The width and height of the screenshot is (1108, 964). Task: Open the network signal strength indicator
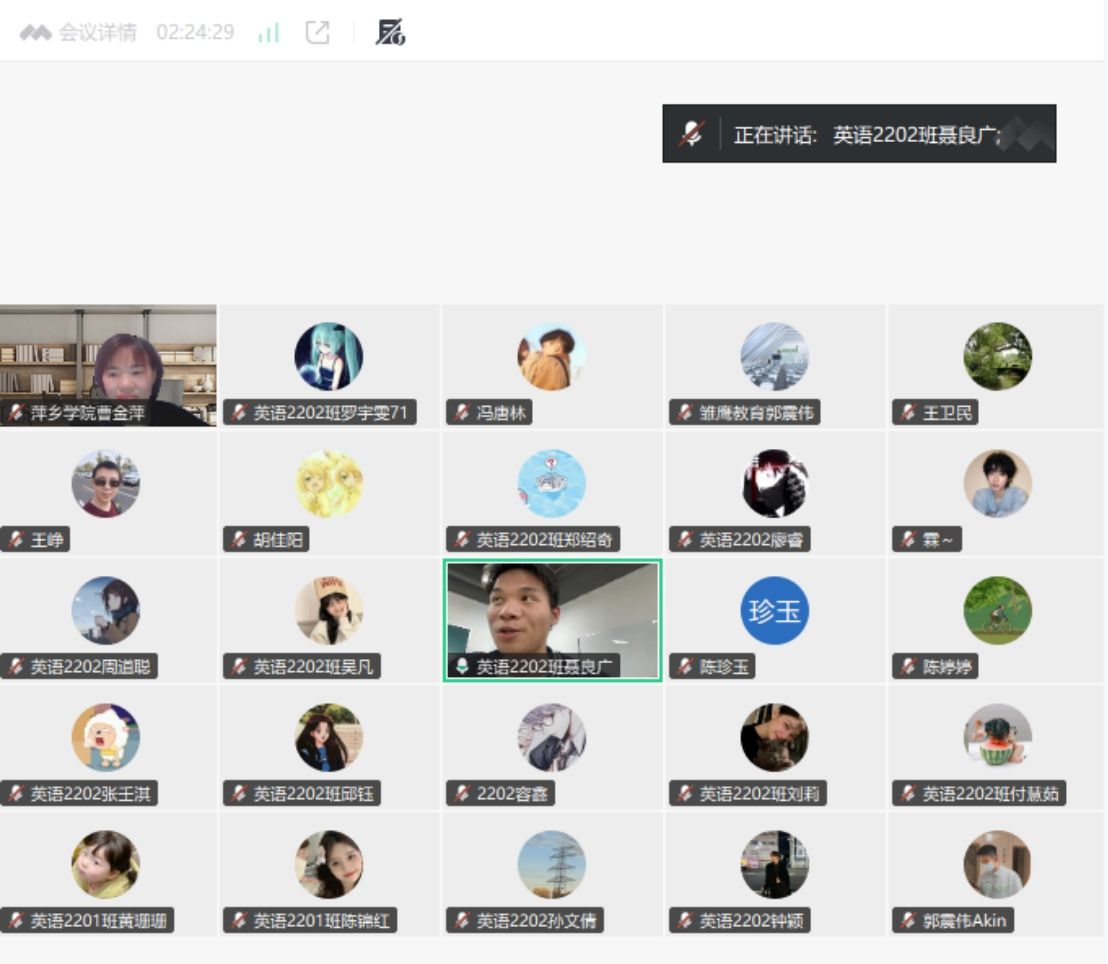pos(268,33)
